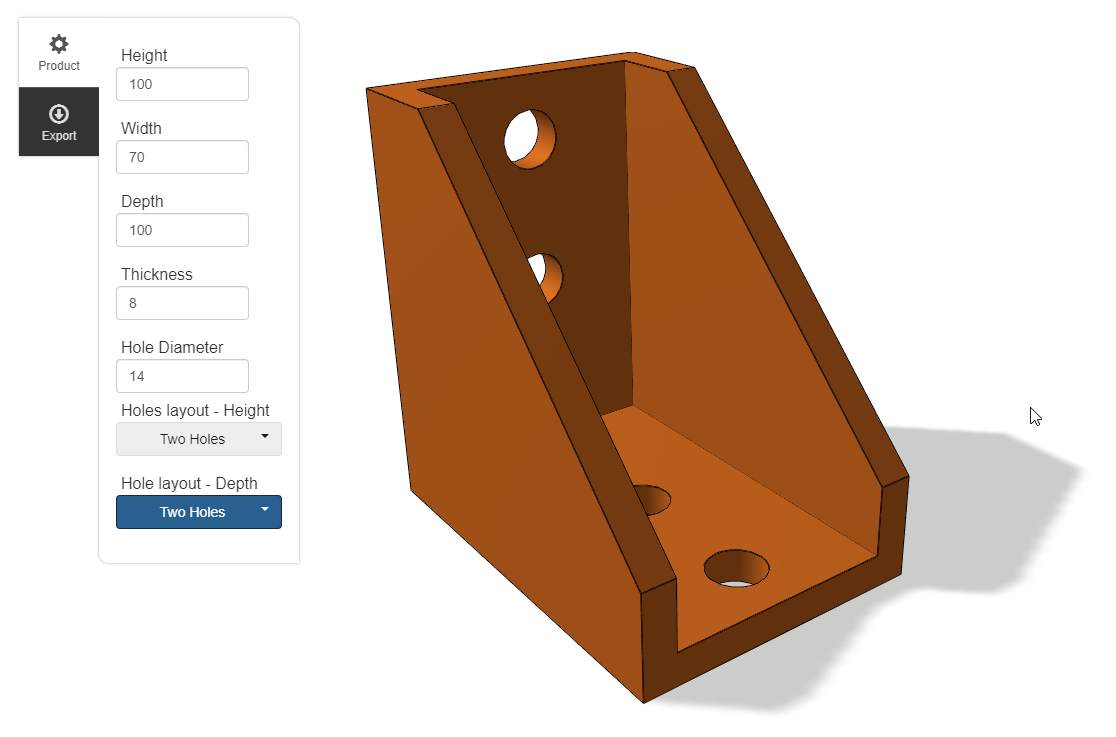
Task: Select the Width field containing 70
Action: click(x=182, y=157)
